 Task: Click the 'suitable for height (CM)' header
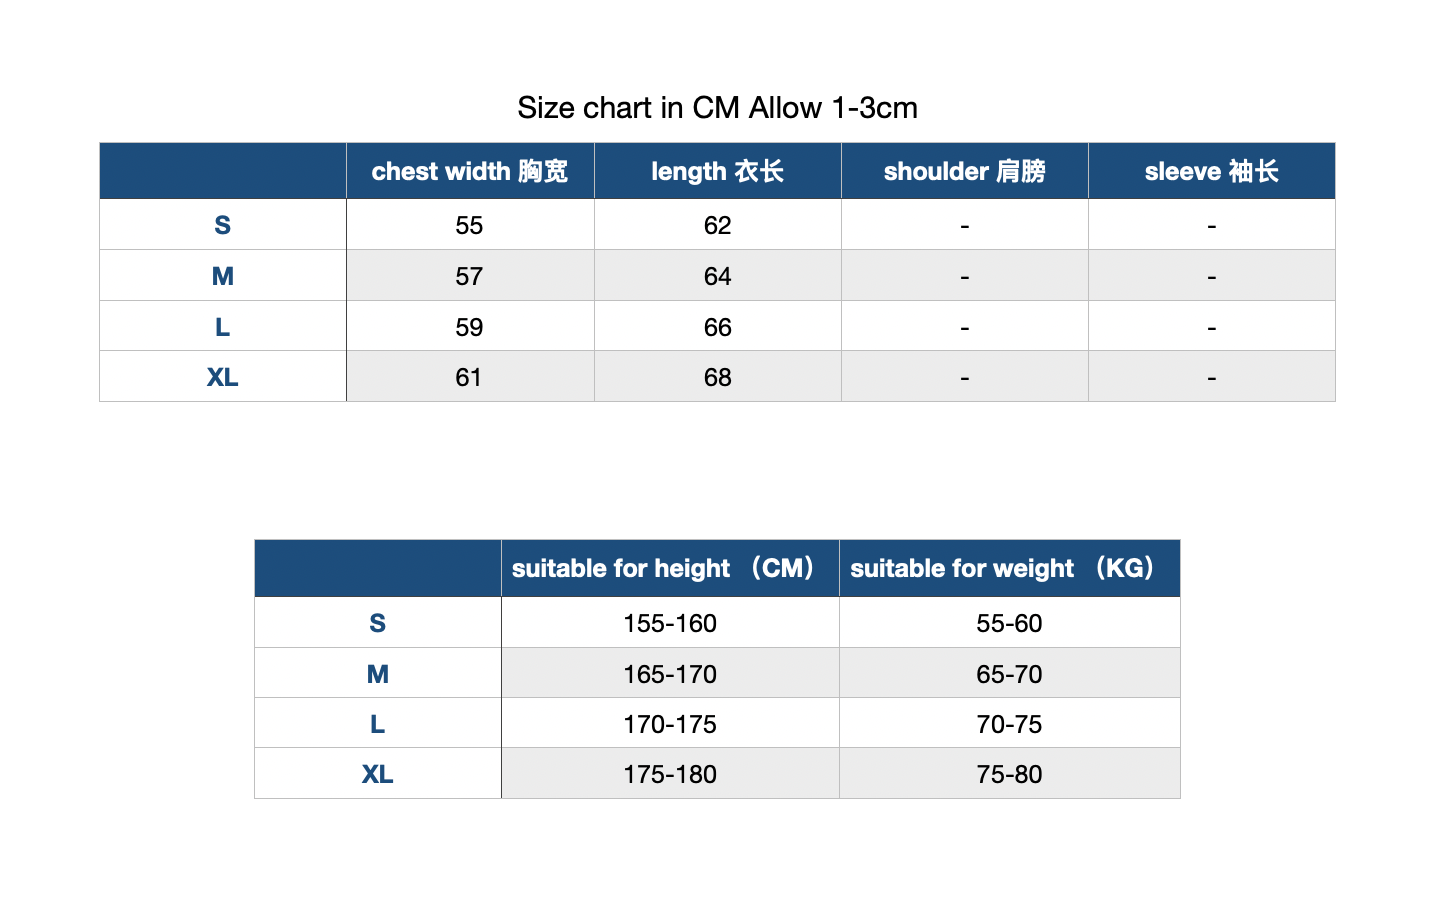(670, 568)
